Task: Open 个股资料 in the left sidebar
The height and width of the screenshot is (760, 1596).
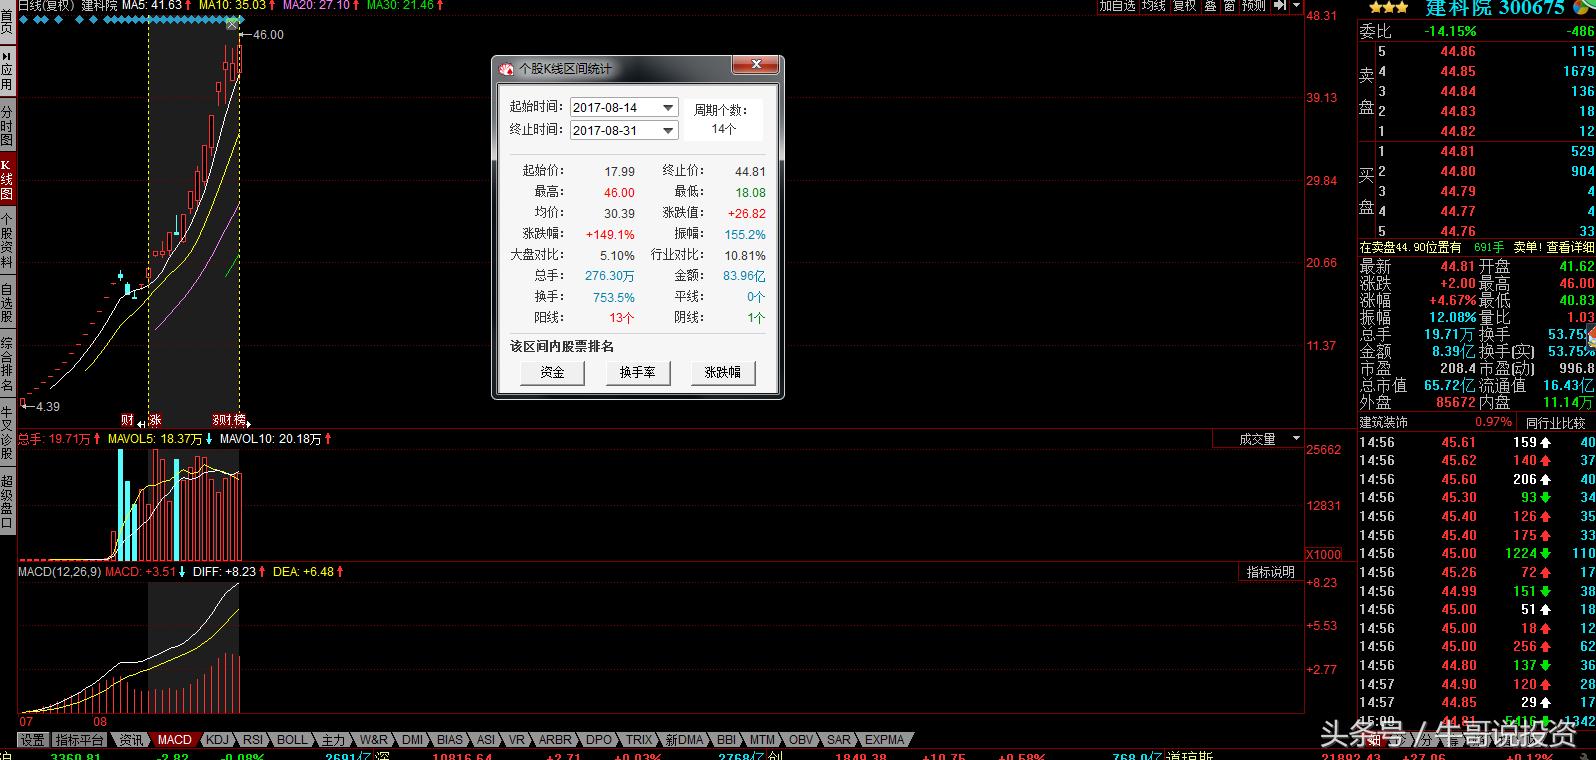Action: click(7, 241)
